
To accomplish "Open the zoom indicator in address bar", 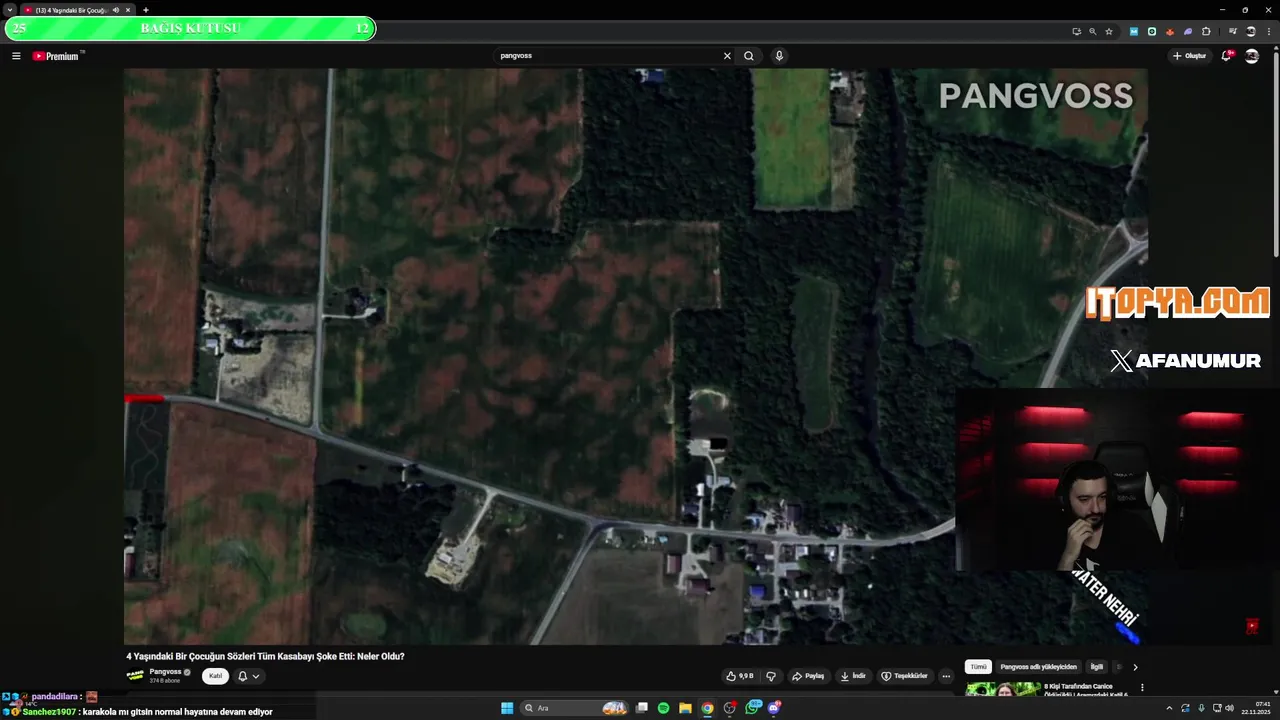I will (1092, 31).
